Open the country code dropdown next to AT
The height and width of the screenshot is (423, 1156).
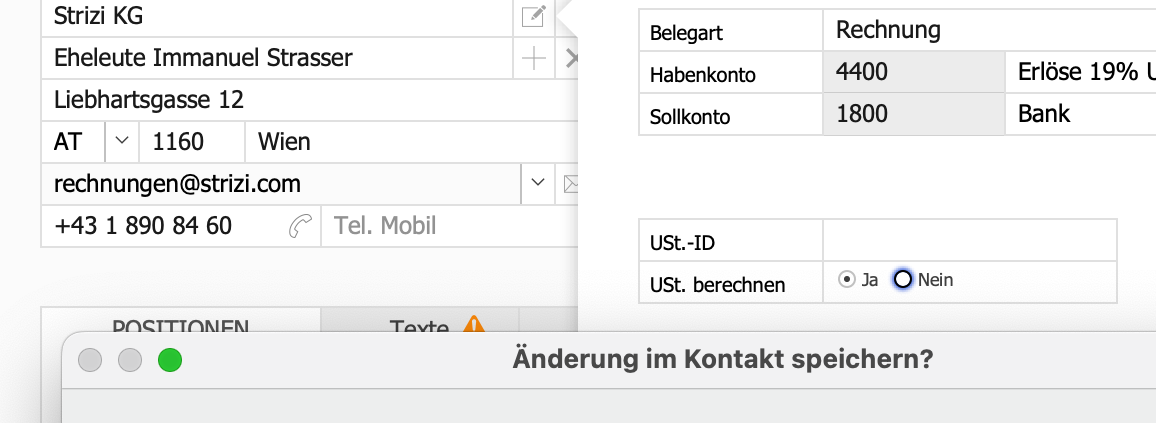click(122, 142)
